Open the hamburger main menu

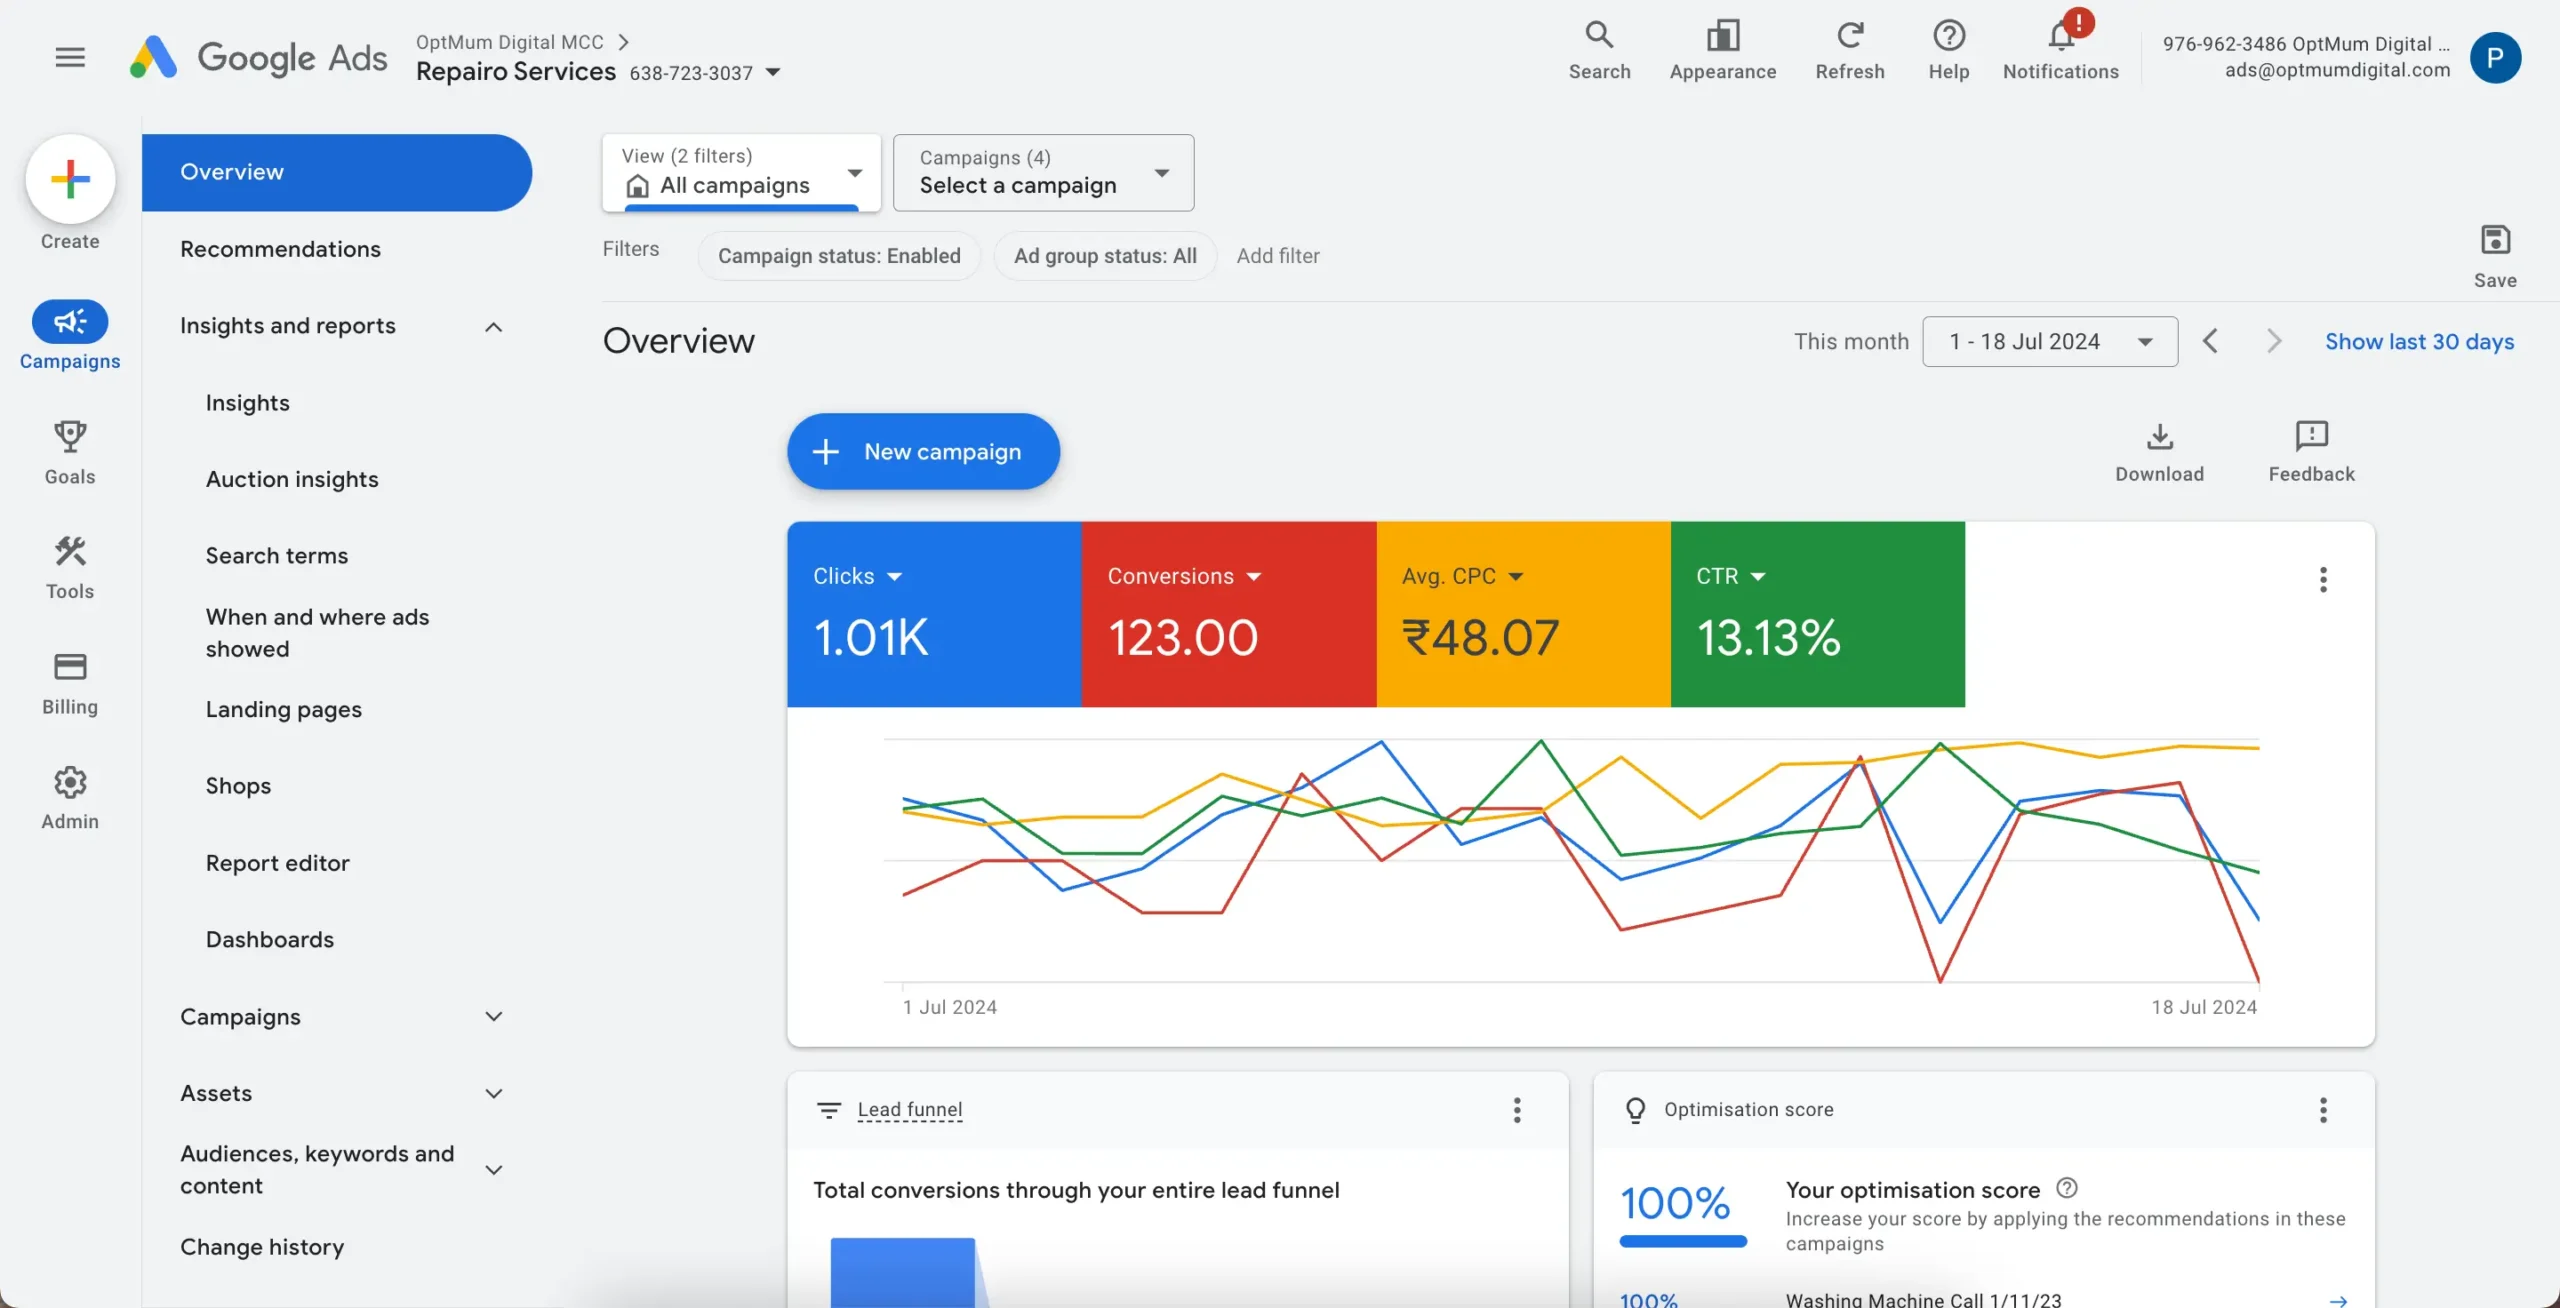click(x=70, y=57)
